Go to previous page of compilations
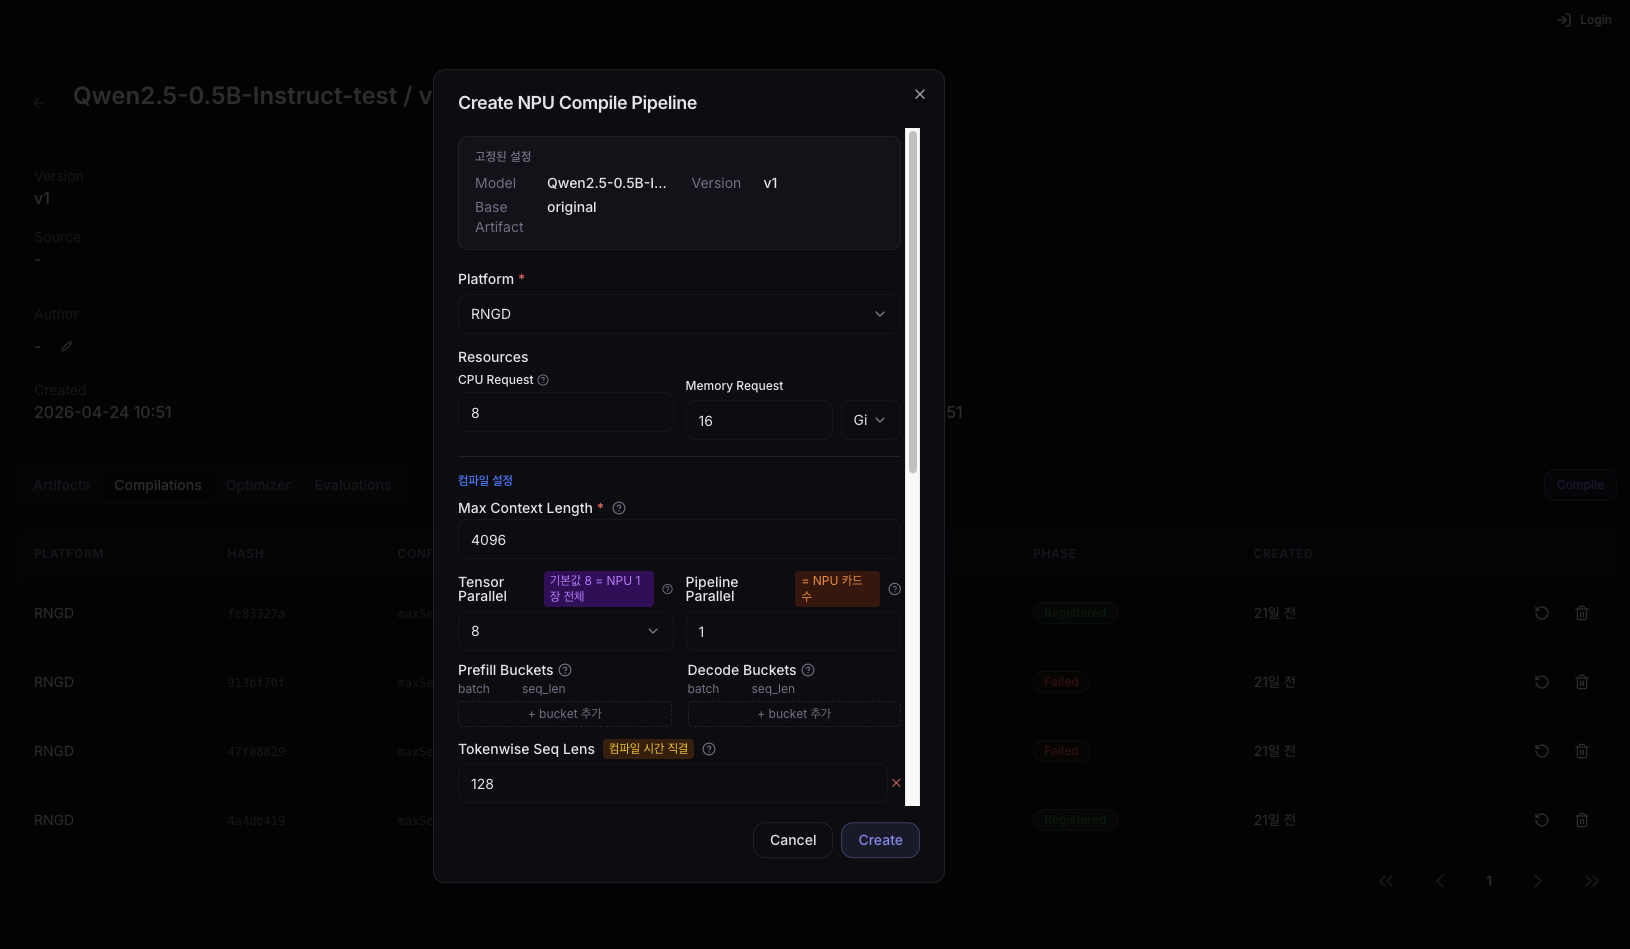The width and height of the screenshot is (1630, 949). click(x=1440, y=881)
